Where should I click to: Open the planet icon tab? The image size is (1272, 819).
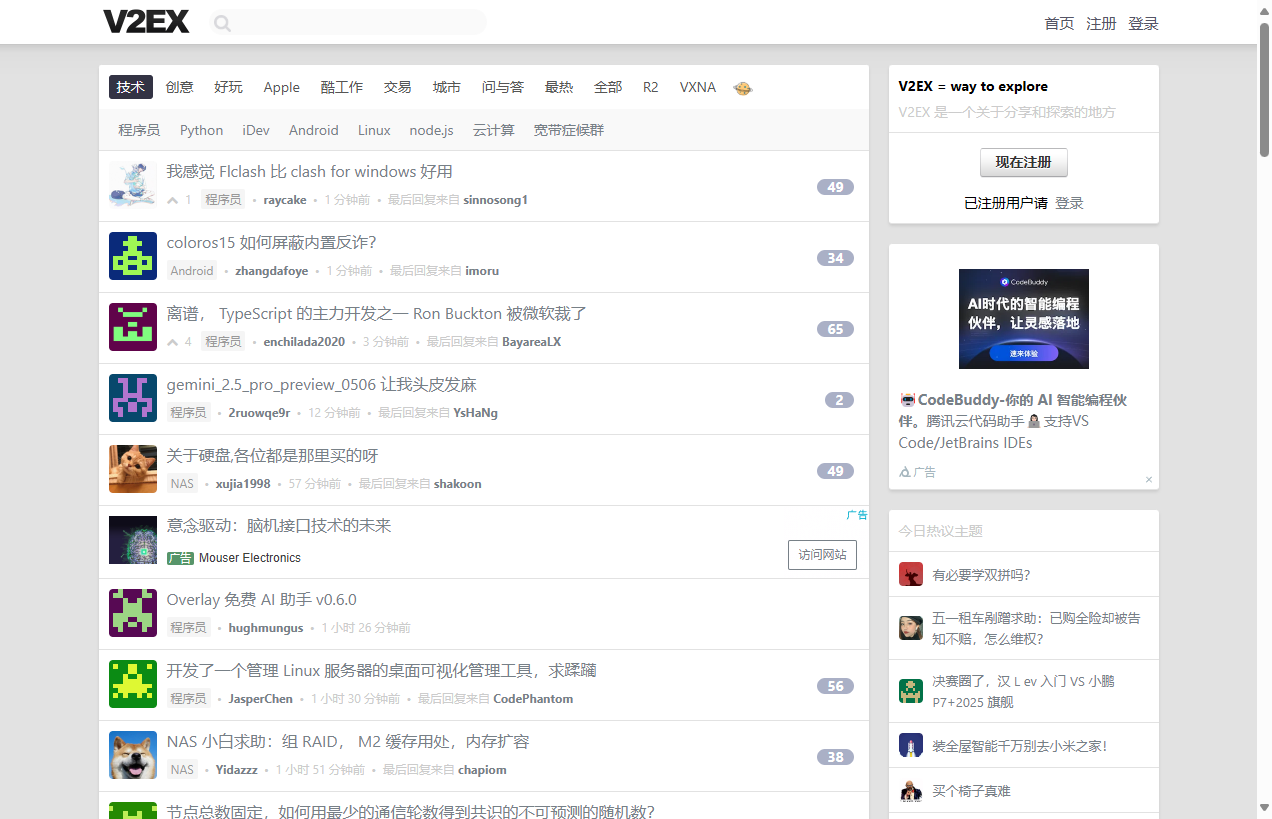point(743,88)
